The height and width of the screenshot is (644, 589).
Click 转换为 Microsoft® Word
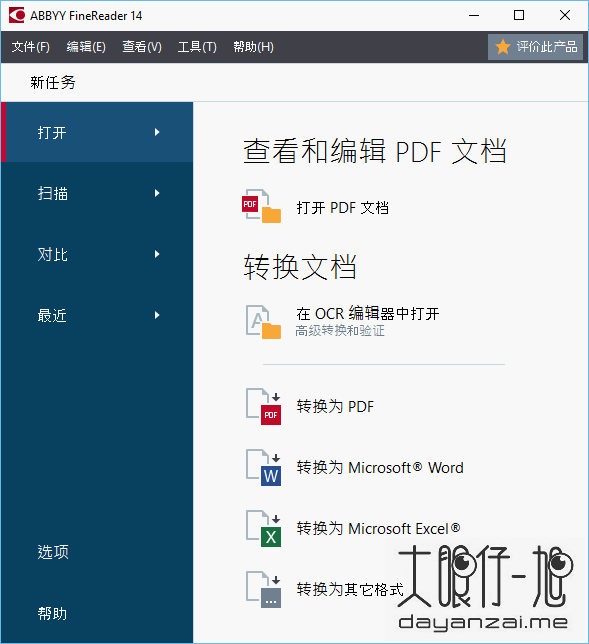tap(380, 467)
